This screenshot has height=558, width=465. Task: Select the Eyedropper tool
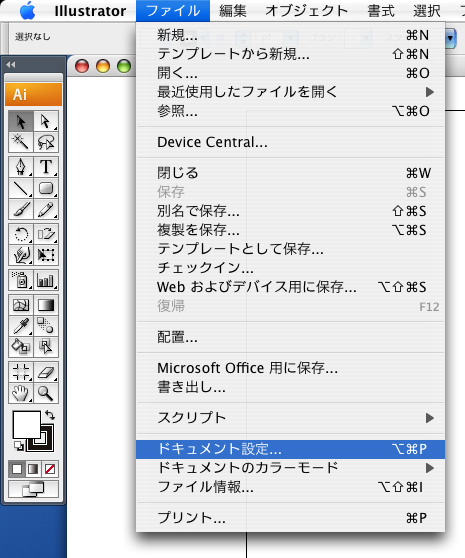point(21,326)
